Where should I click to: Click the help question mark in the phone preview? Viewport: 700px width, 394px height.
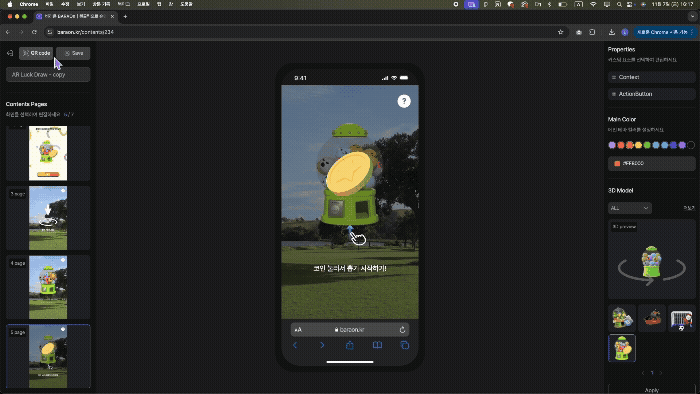pos(404,101)
